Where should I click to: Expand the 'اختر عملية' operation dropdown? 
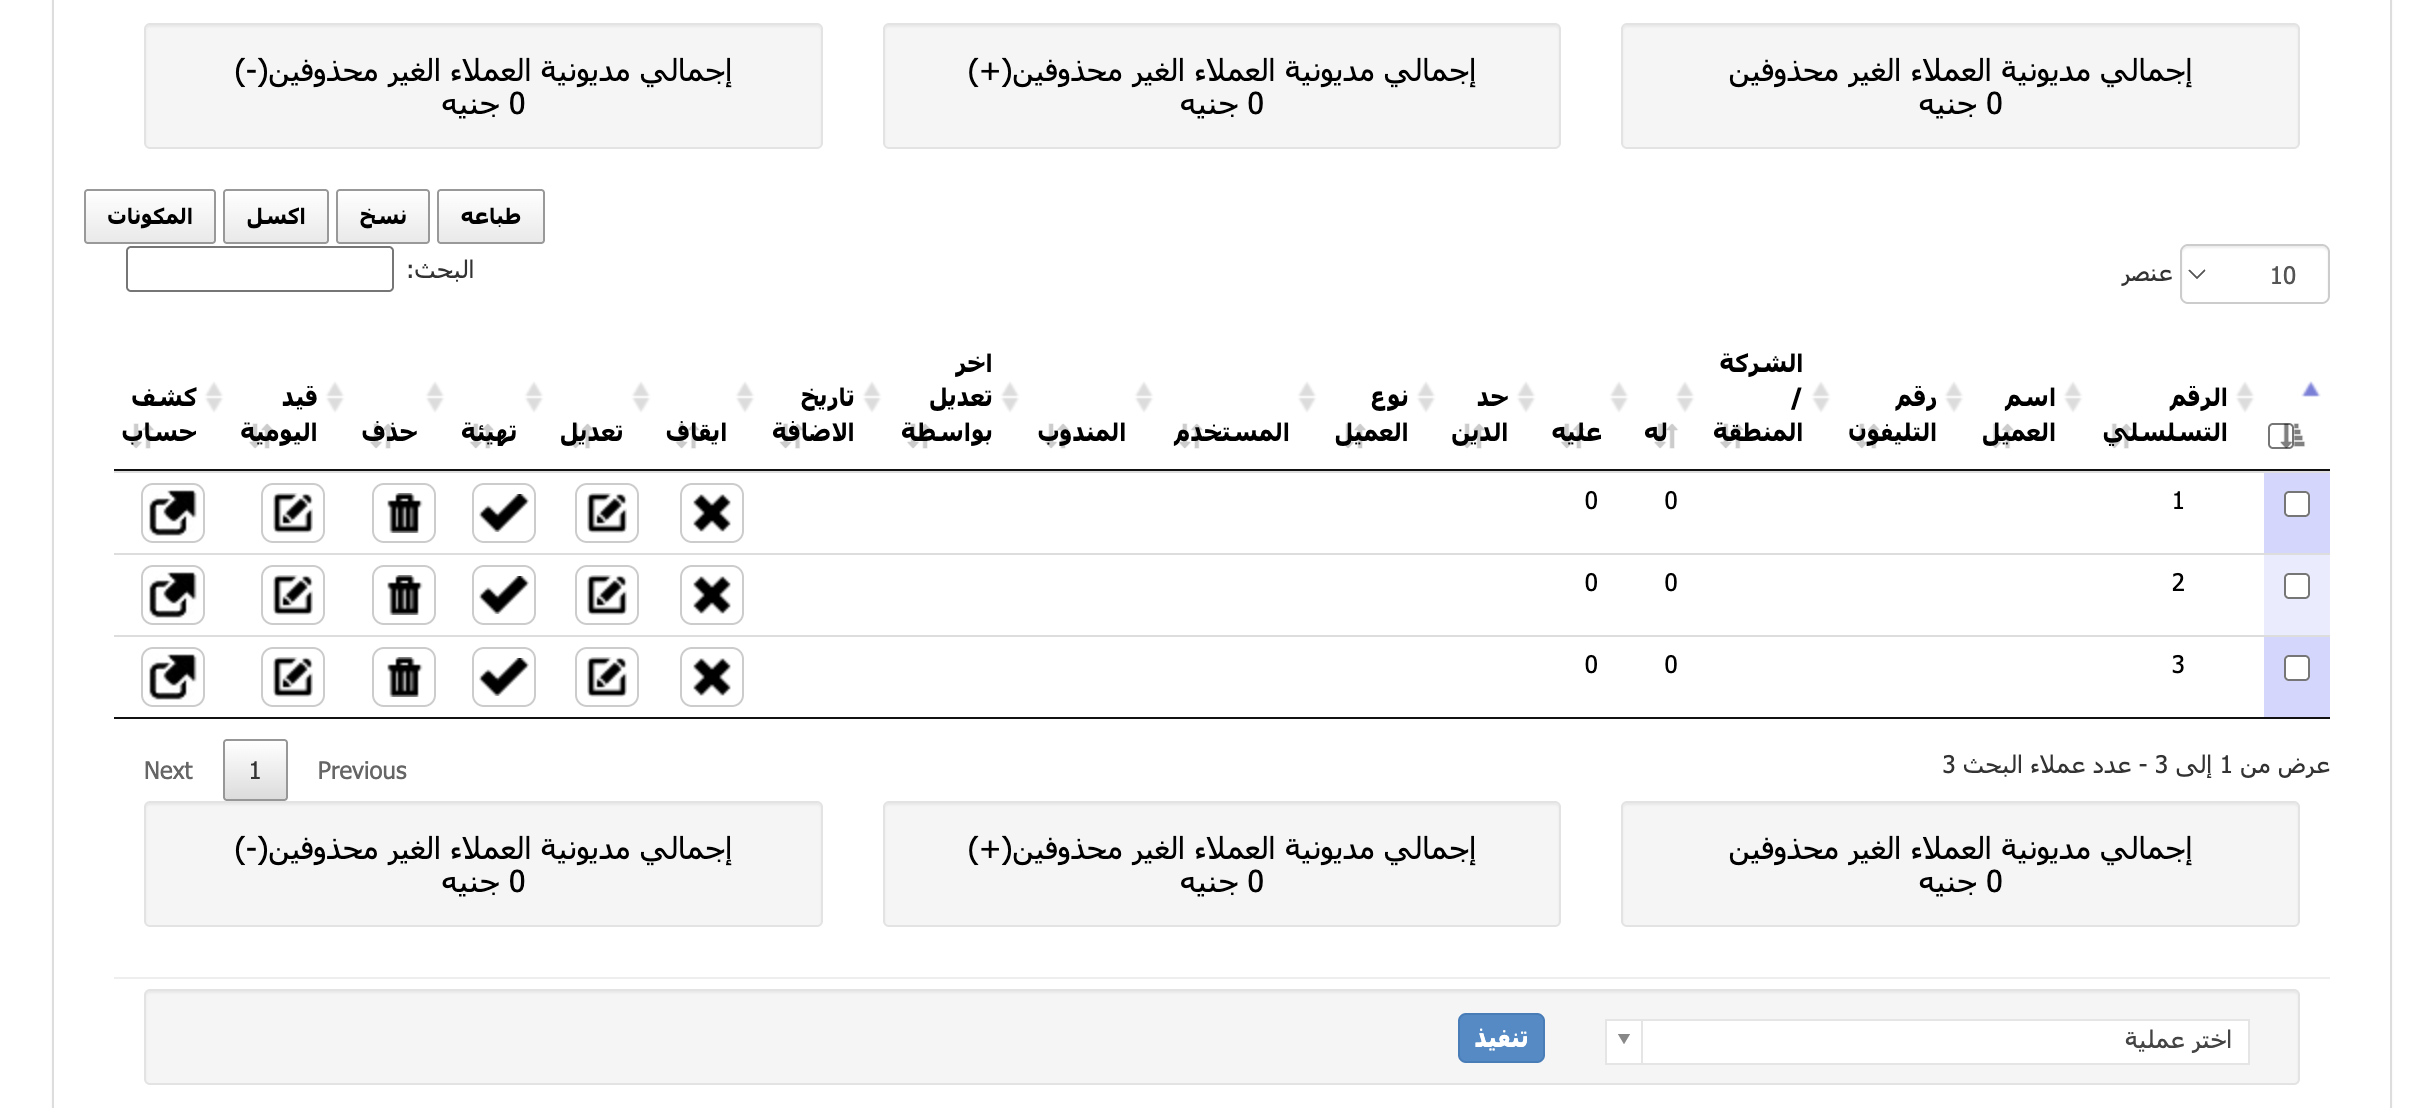click(x=1926, y=1040)
